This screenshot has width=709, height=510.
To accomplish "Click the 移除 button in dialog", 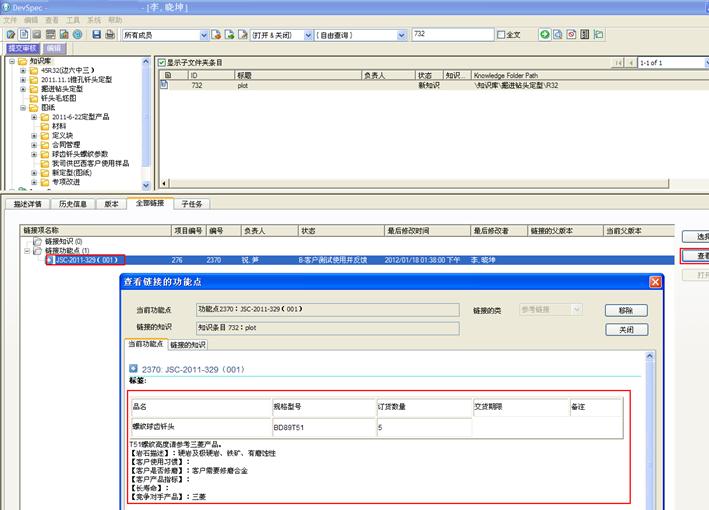I will tap(626, 310).
